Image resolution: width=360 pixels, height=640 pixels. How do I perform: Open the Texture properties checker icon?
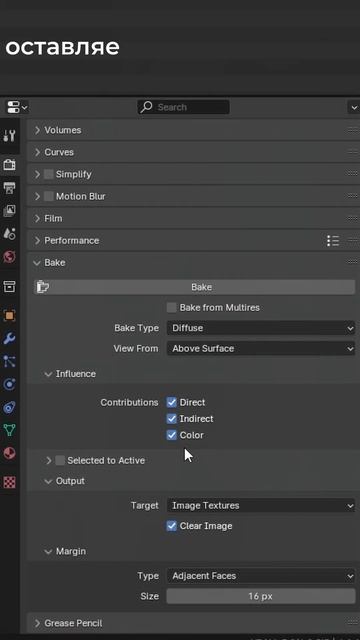point(9,482)
